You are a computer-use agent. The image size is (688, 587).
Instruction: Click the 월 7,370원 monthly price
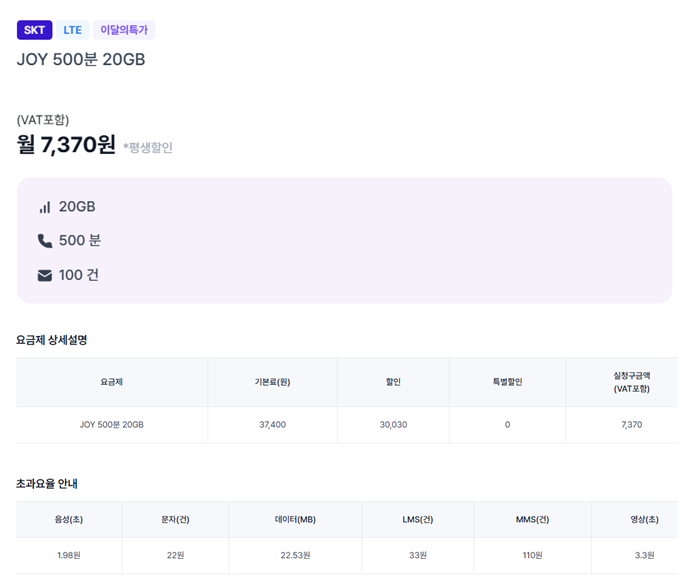tap(66, 144)
